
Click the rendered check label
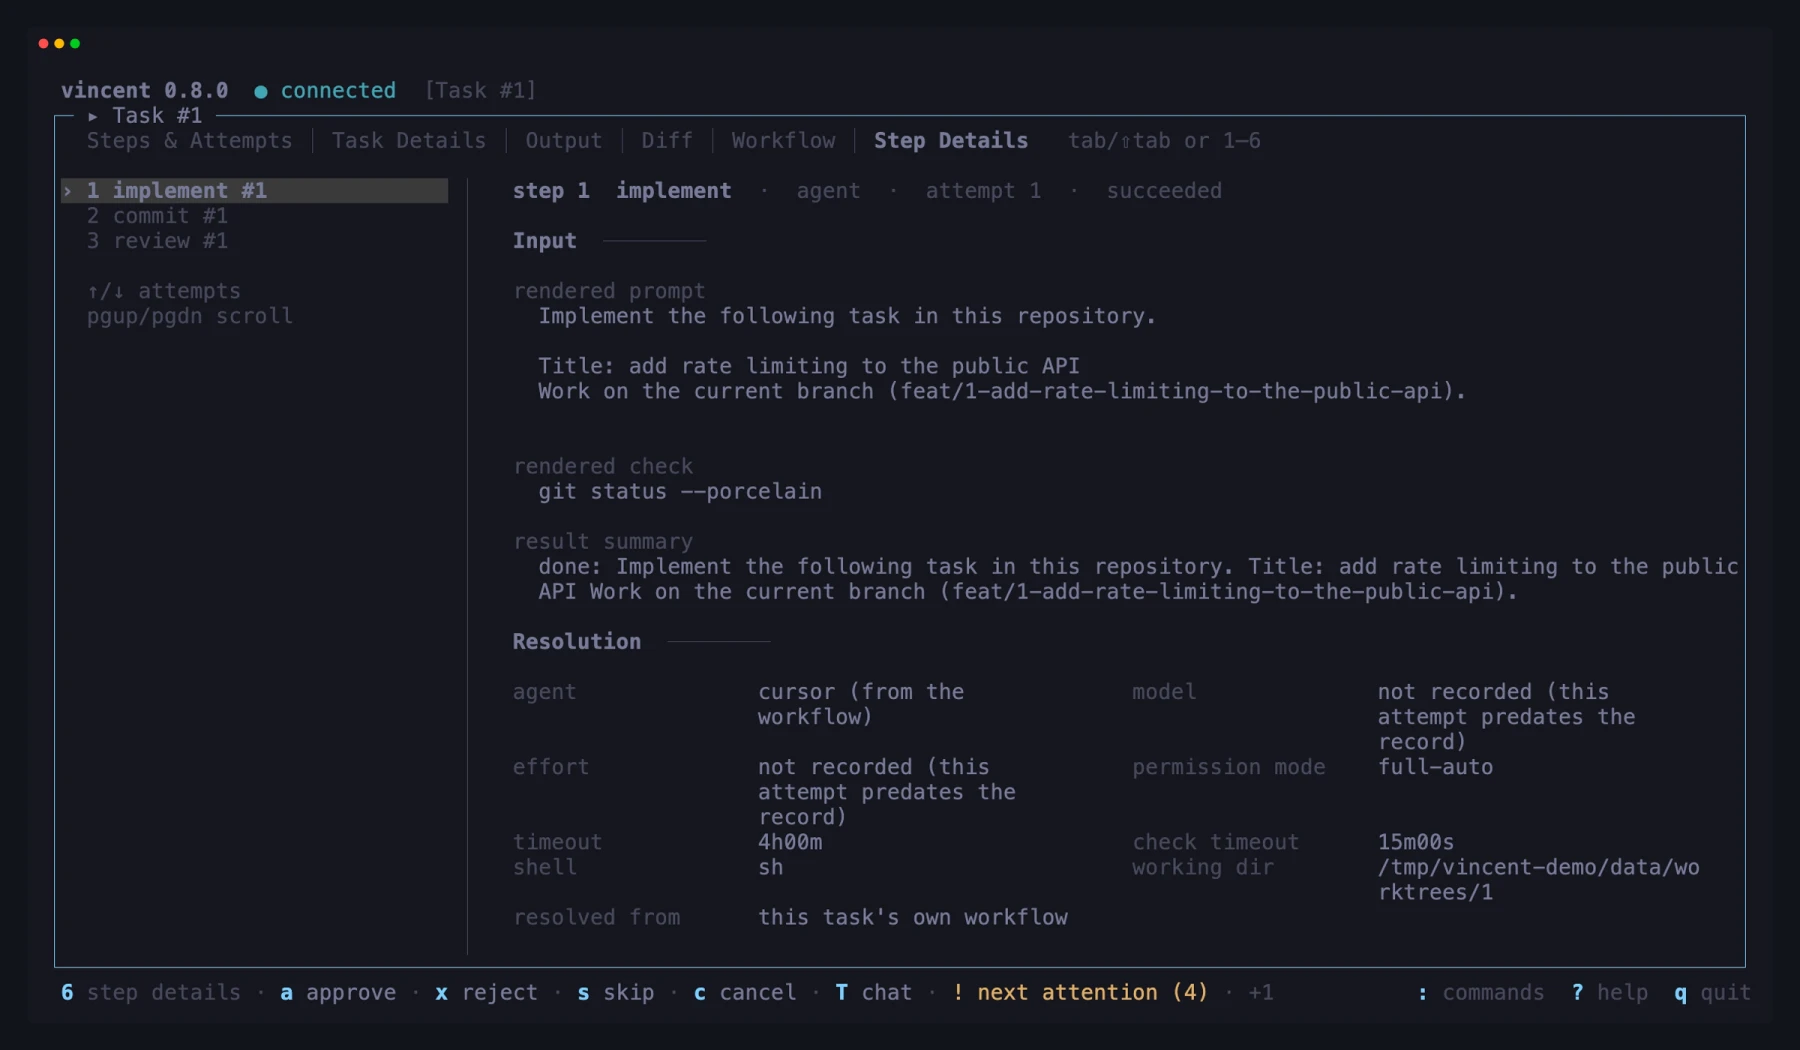click(603, 466)
